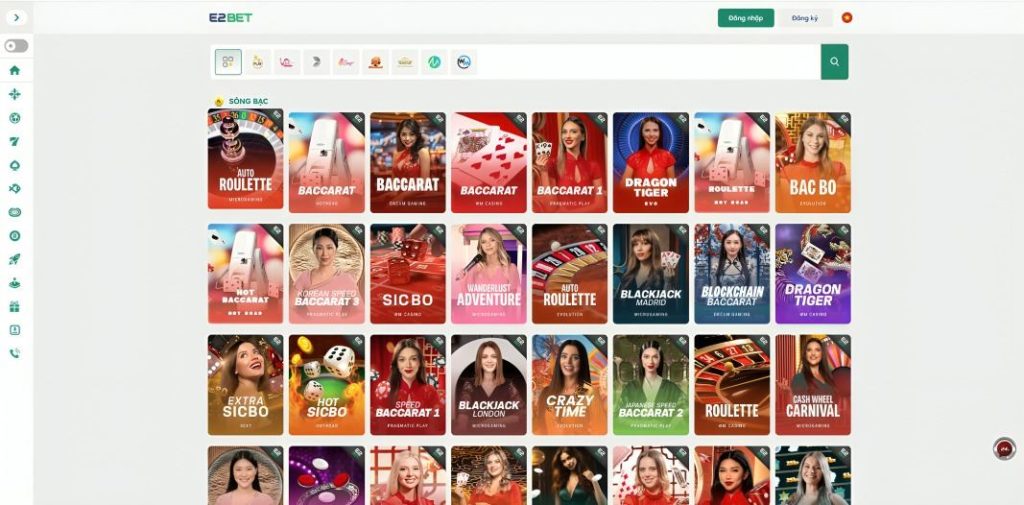This screenshot has width=1024, height=505.
Task: Open the Speed Baccarat 1 card
Action: [408, 385]
